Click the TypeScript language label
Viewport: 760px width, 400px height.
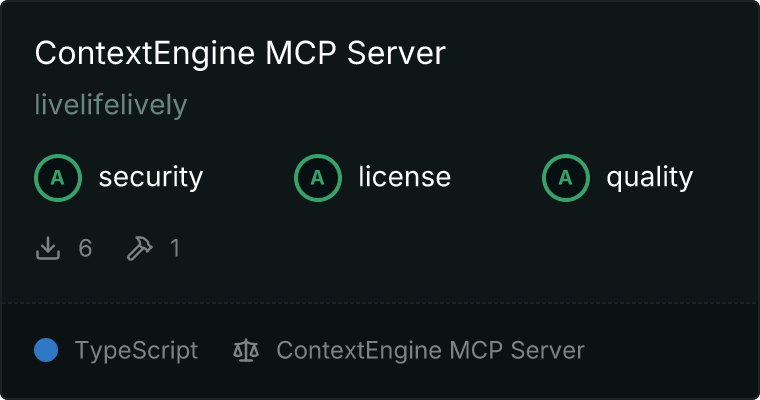tap(137, 351)
